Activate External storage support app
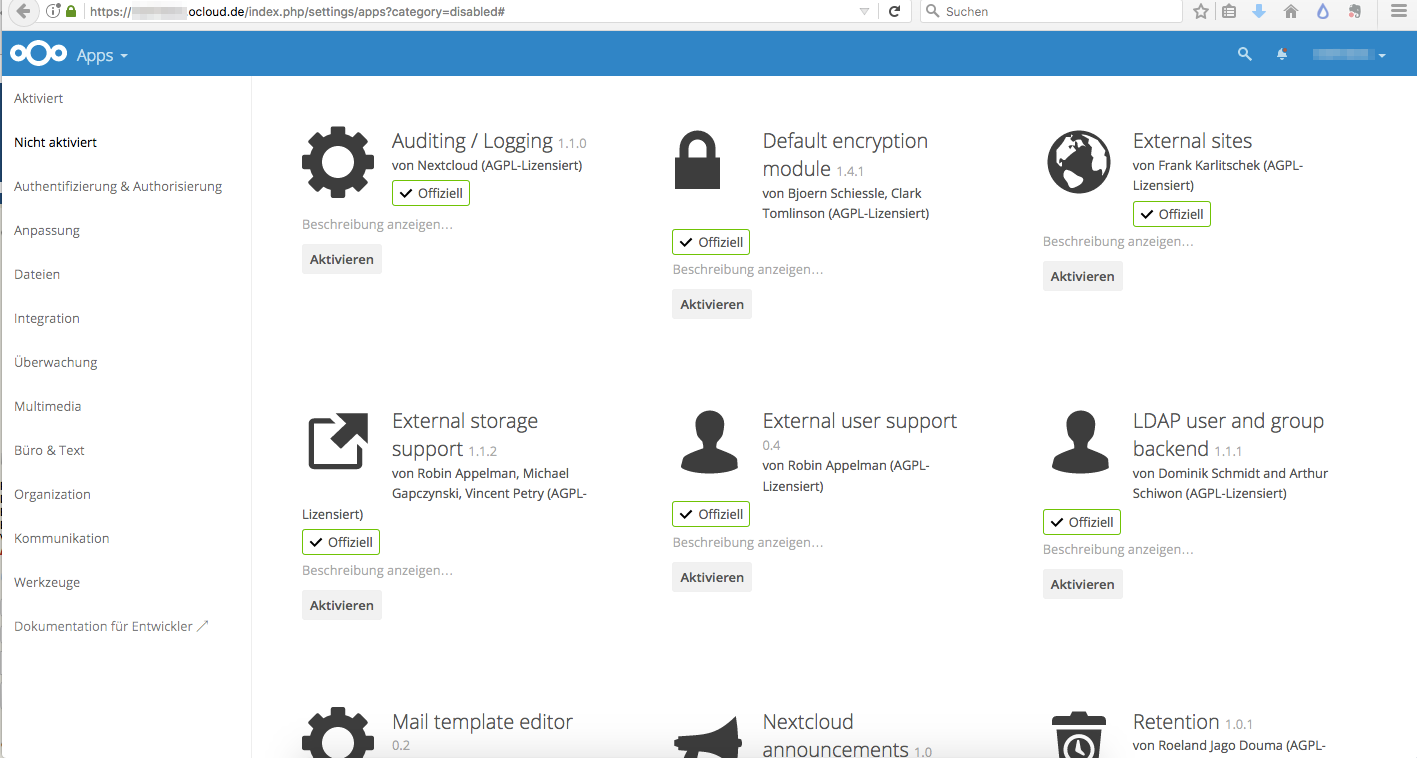 tap(342, 606)
